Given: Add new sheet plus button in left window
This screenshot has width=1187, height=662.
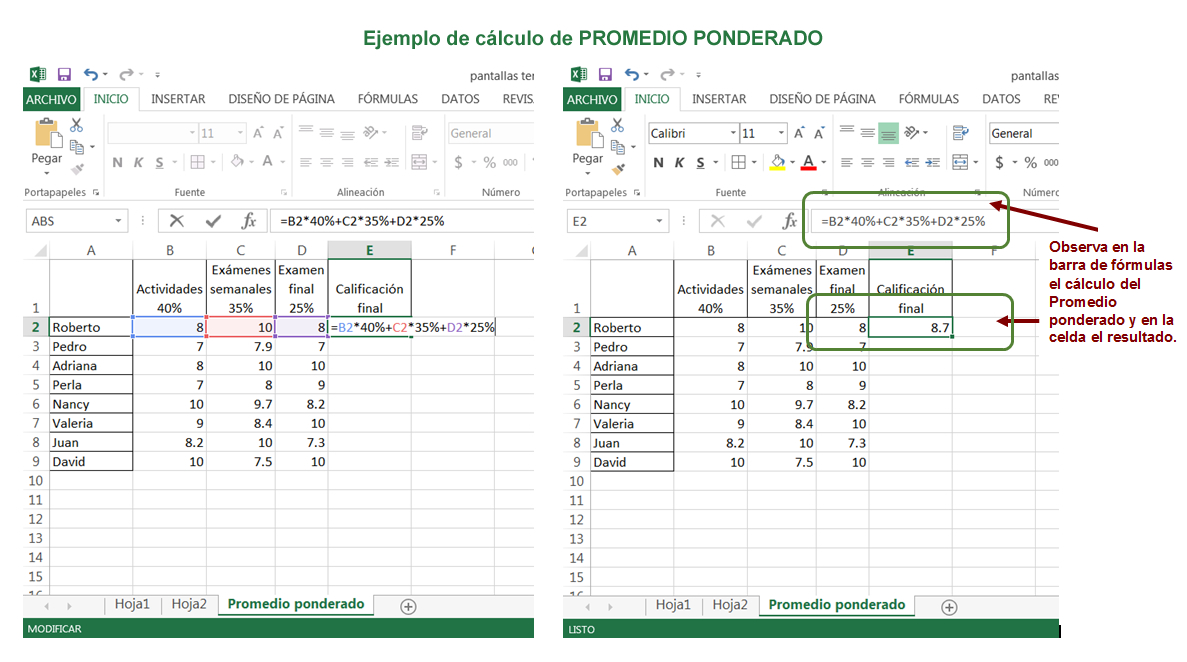Looking at the screenshot, I should (x=408, y=607).
